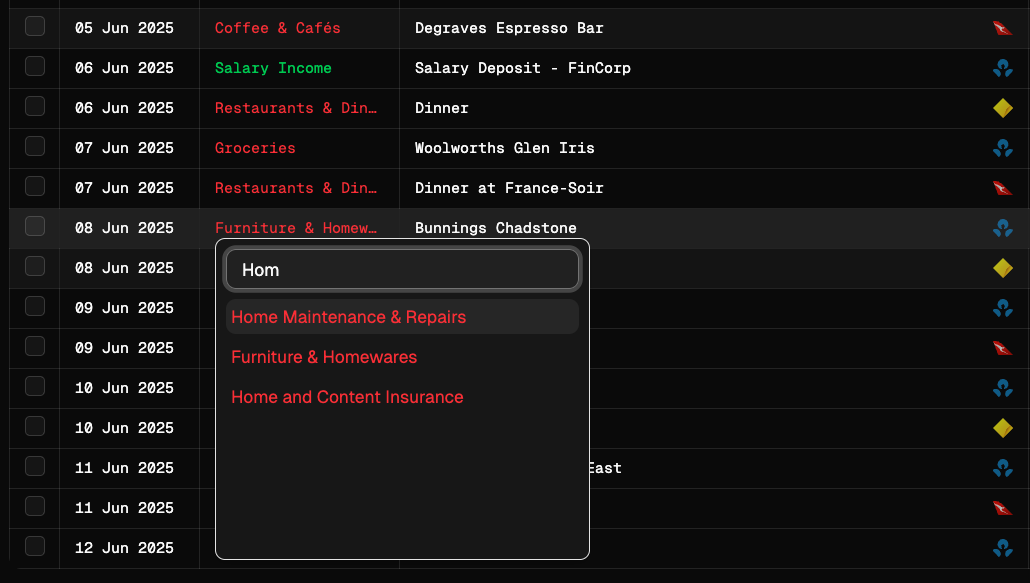1030x583 pixels.
Task: Open the Coffee & Cafés category dropdown
Action: pyautogui.click(x=278, y=28)
